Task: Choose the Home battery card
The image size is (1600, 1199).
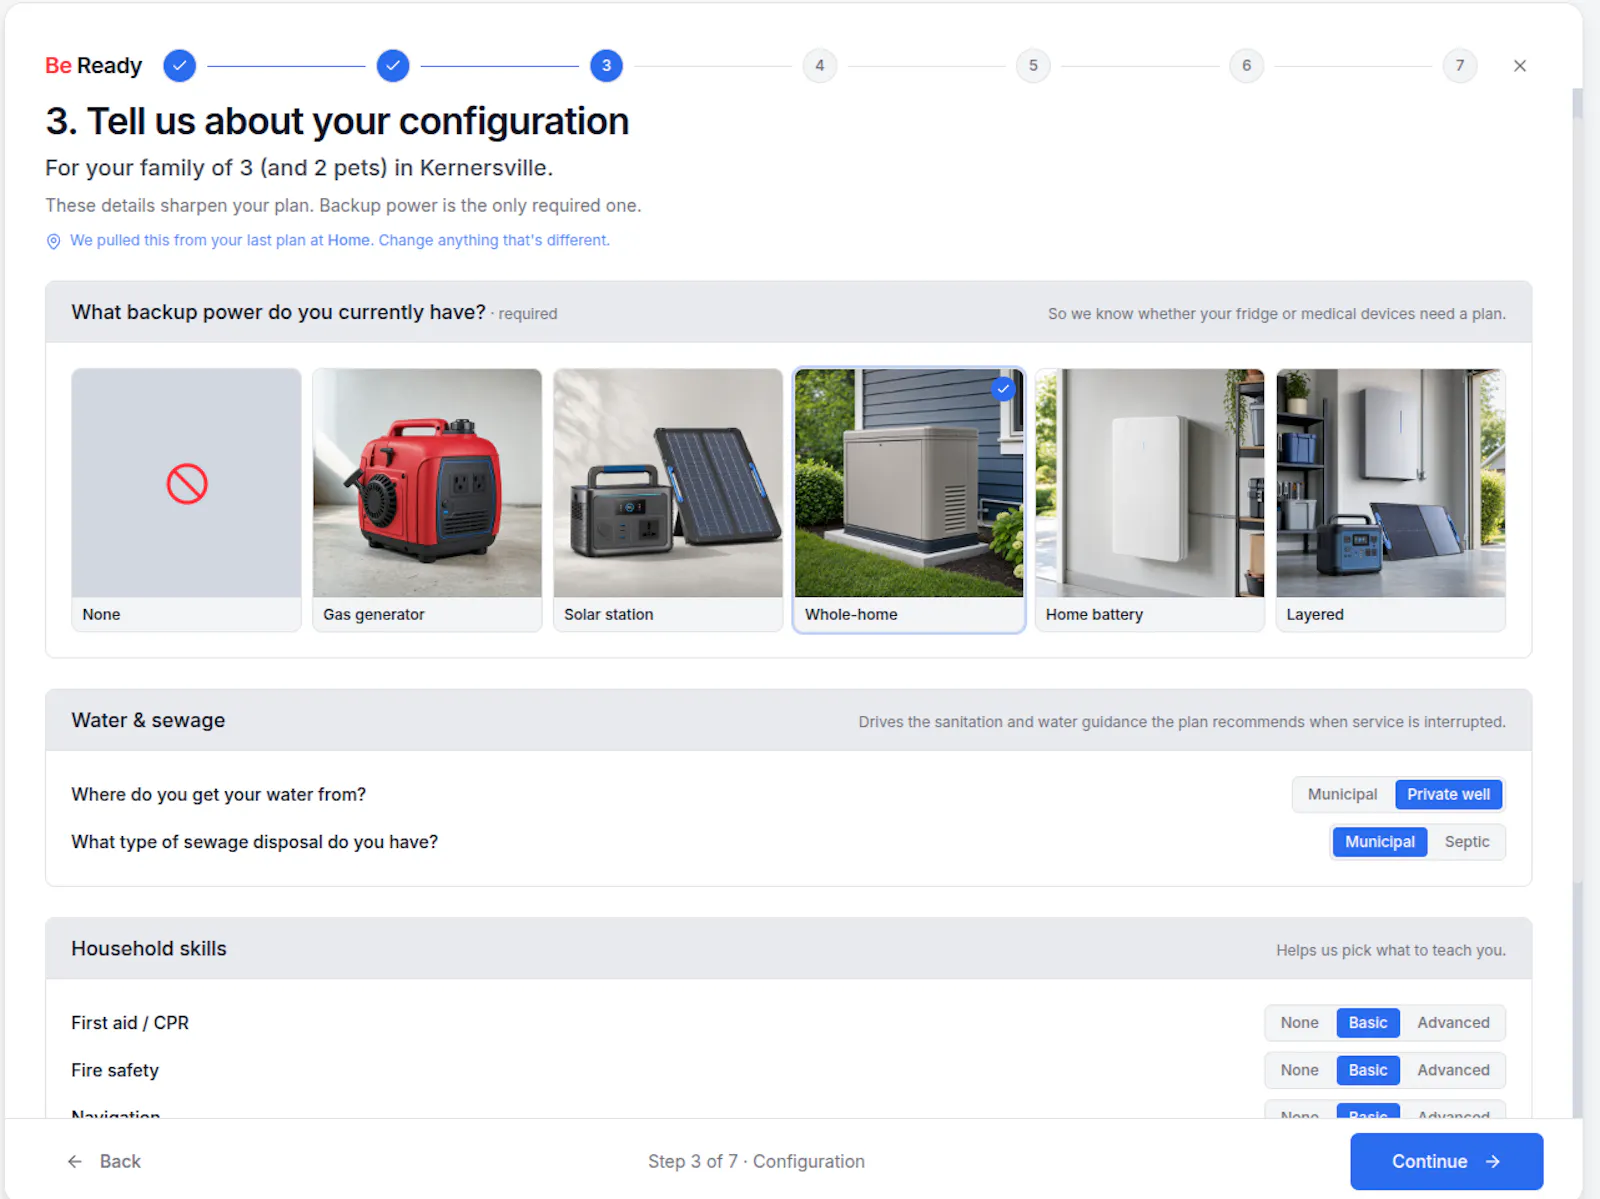Action: (1150, 500)
